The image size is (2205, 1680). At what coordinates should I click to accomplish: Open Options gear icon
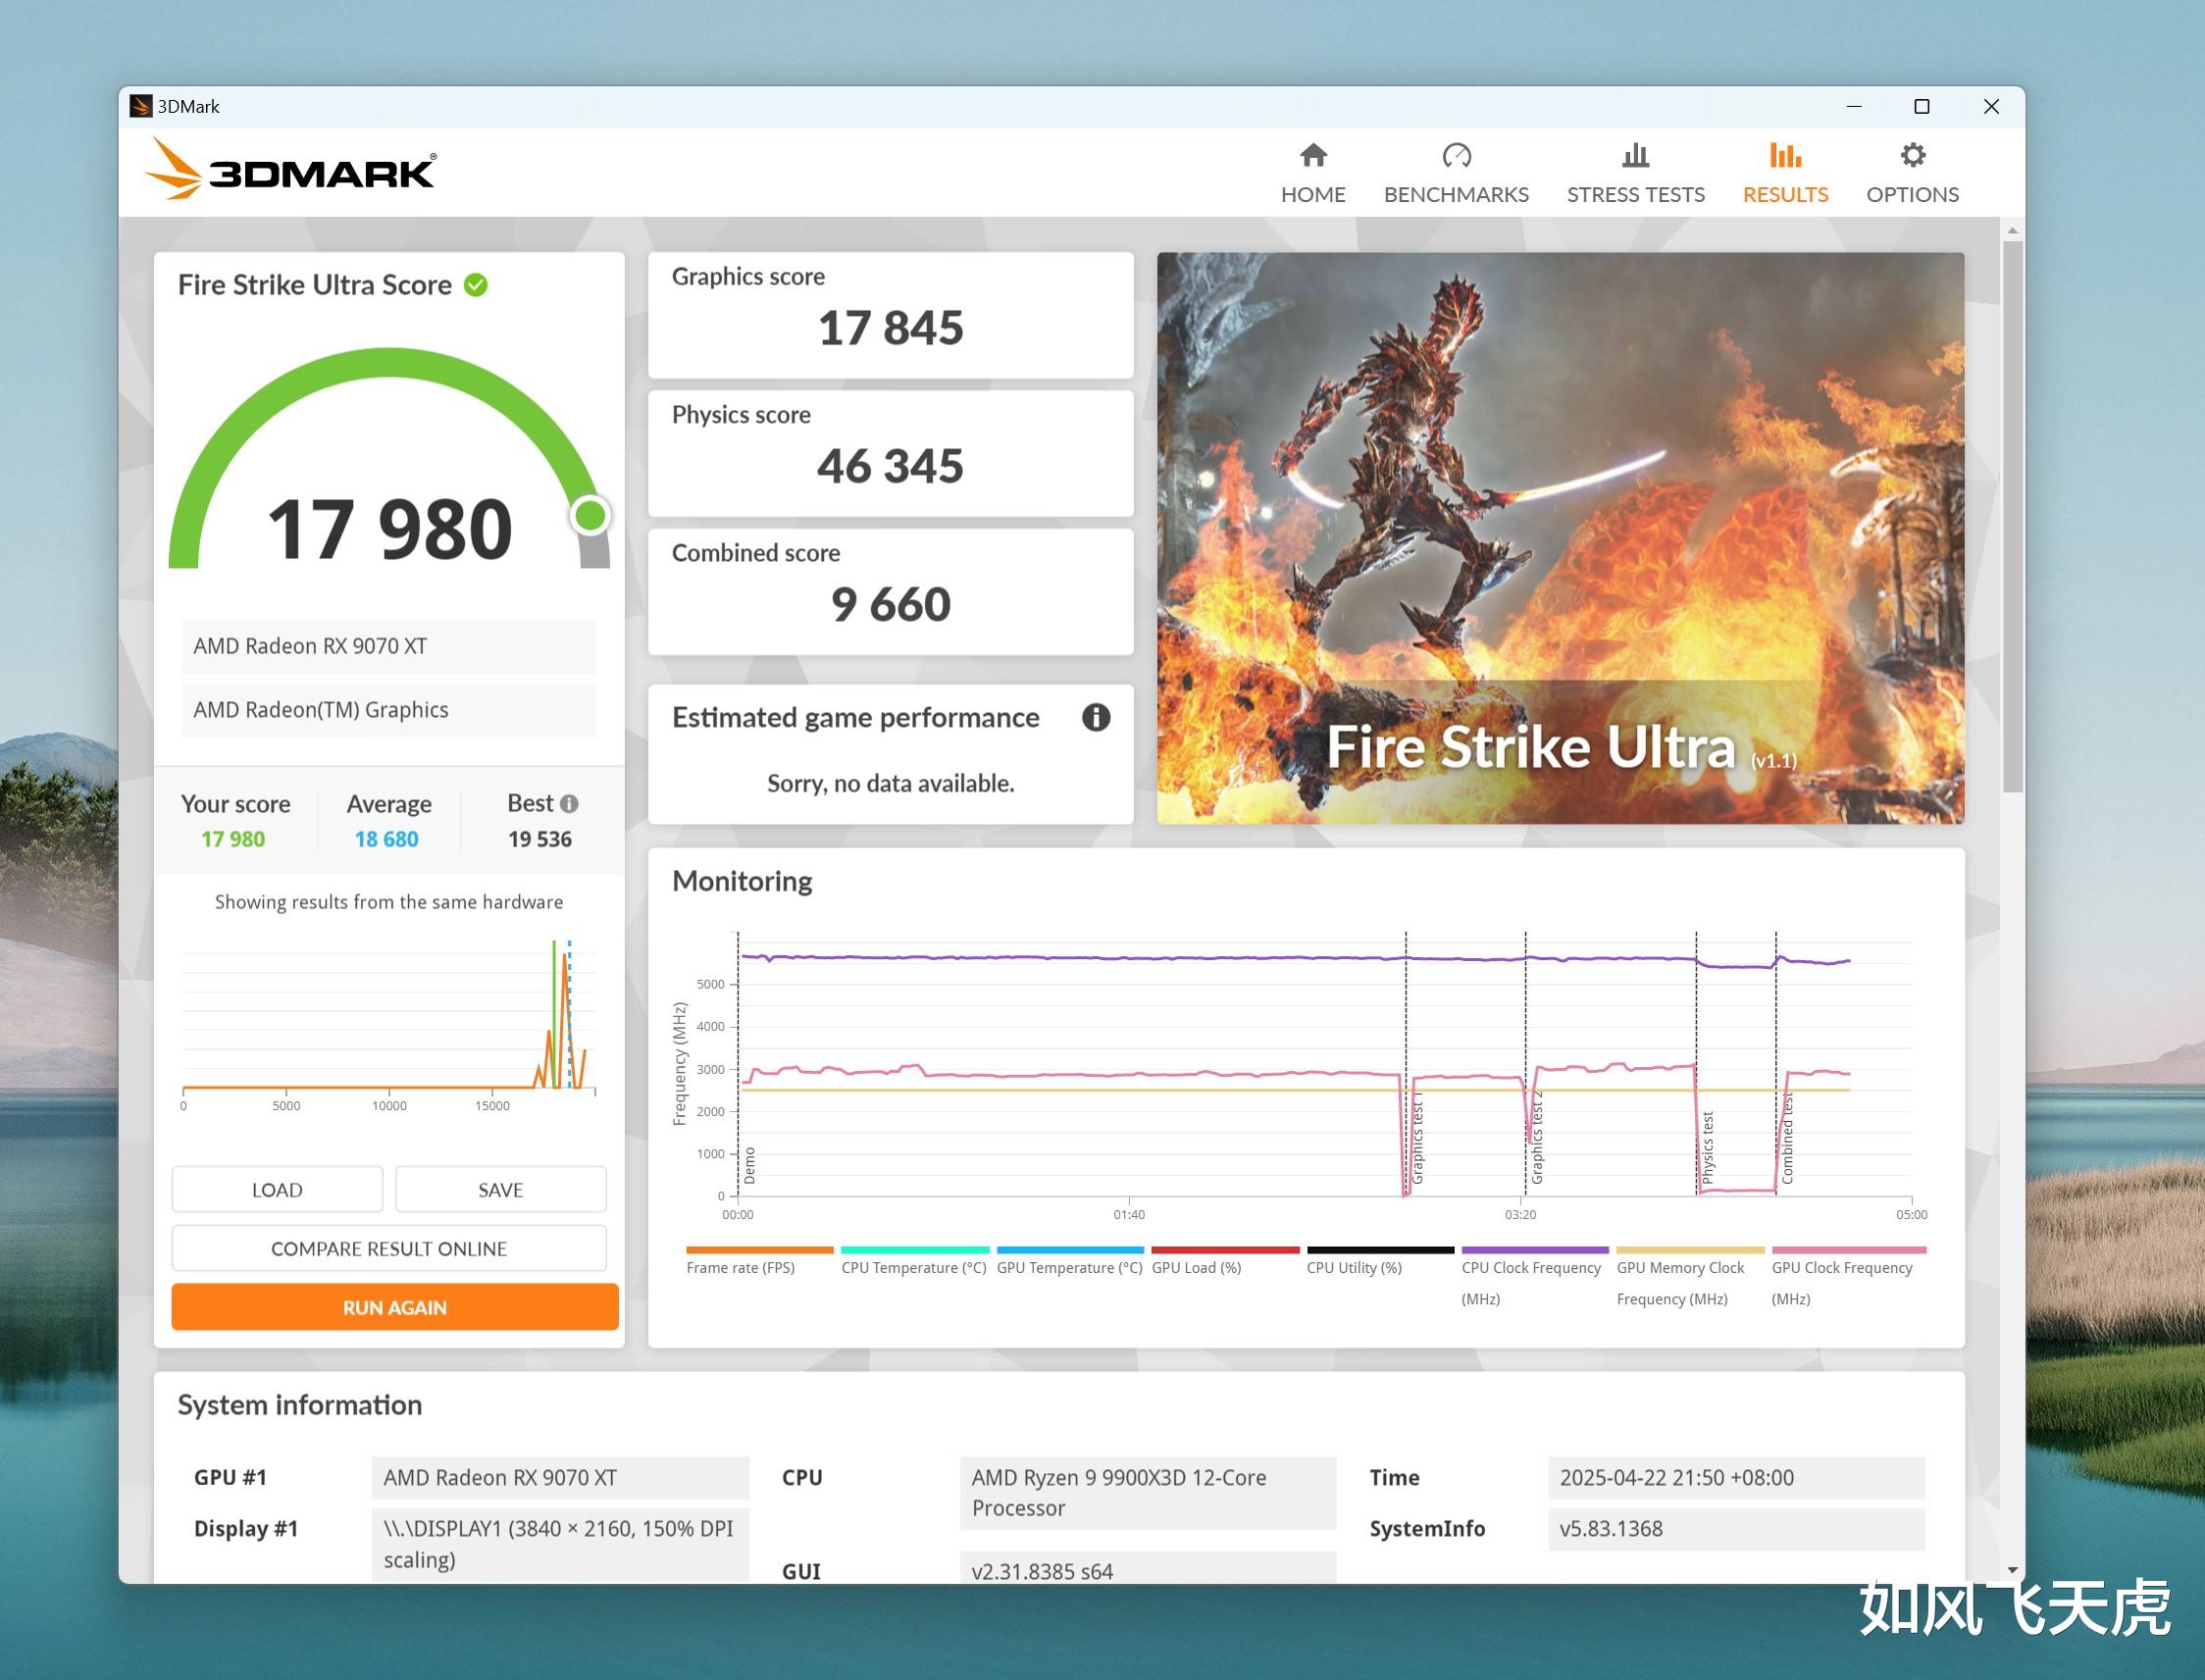tap(1912, 156)
